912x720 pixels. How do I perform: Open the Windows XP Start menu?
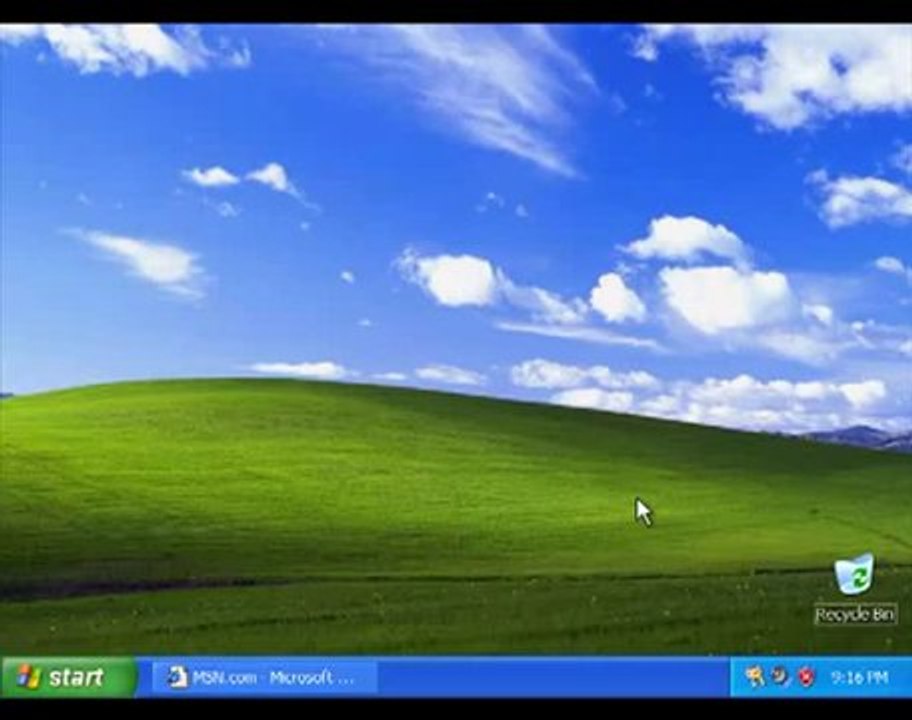click(x=69, y=676)
